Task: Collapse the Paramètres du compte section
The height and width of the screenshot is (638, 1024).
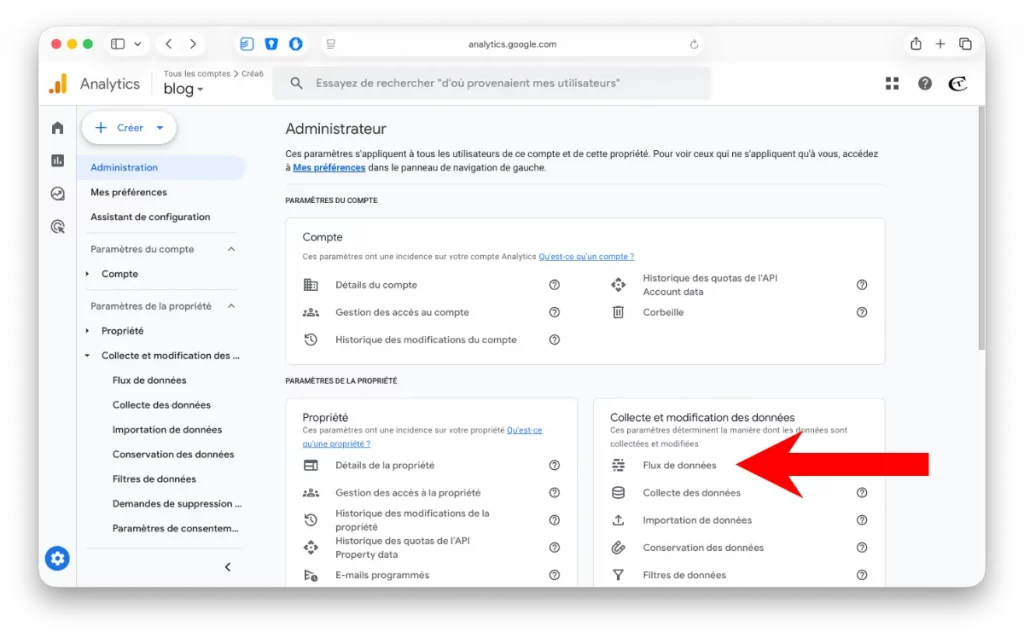Action: tap(229, 248)
